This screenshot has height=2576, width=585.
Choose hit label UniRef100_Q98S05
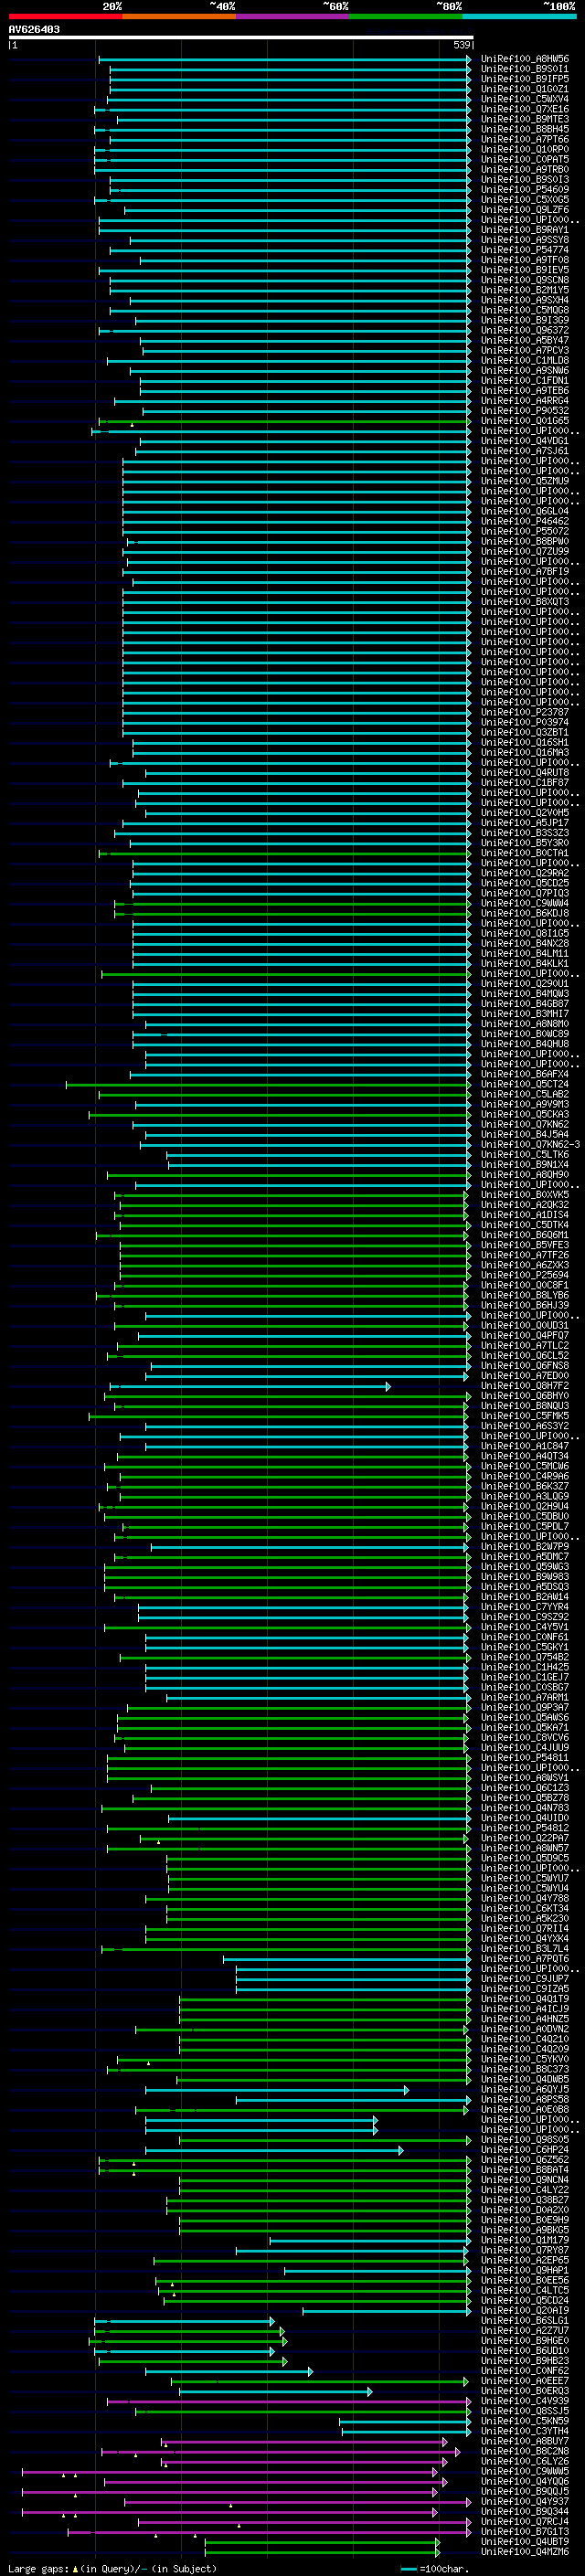coord(524,2140)
